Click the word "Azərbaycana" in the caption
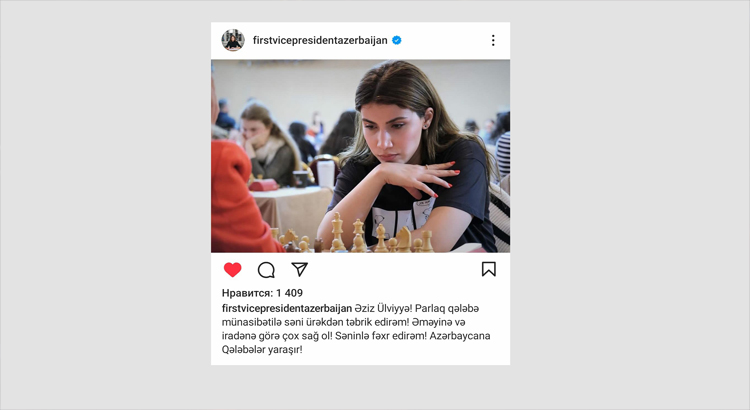Screen dimensions: 750x410 point(460,336)
